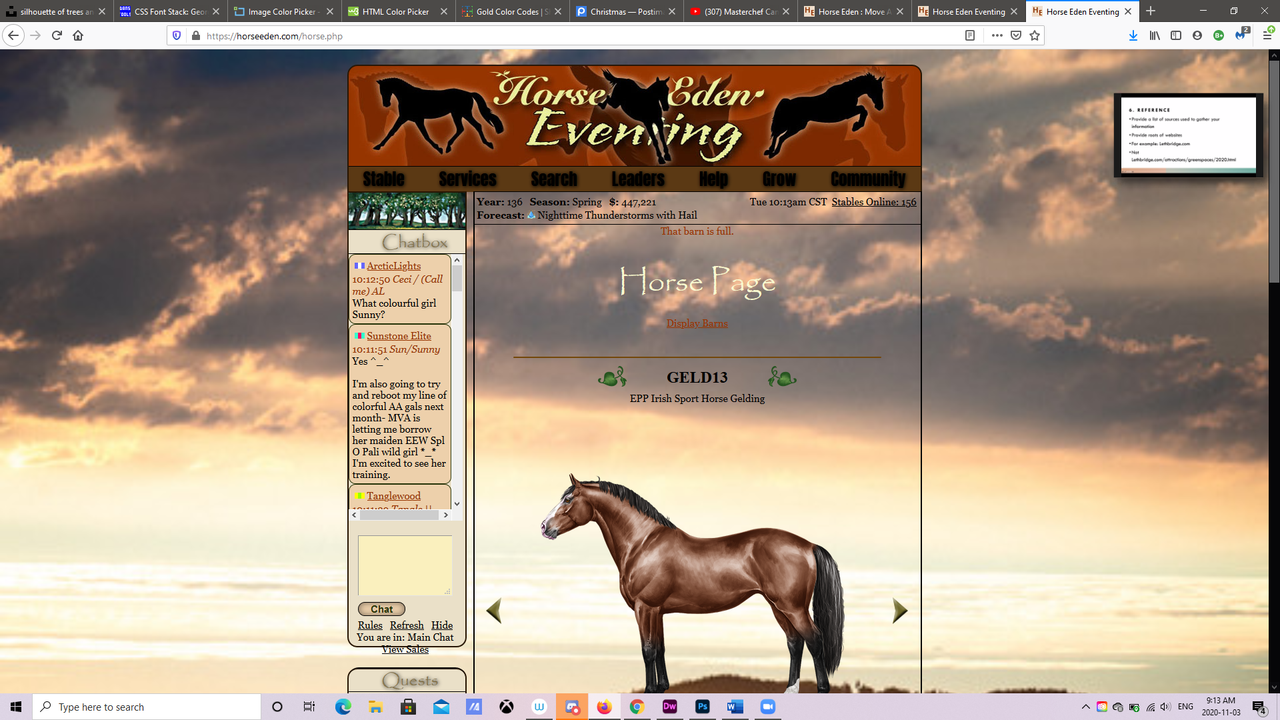Open the Grow menu
The width and height of the screenshot is (1280, 720).
click(x=779, y=179)
